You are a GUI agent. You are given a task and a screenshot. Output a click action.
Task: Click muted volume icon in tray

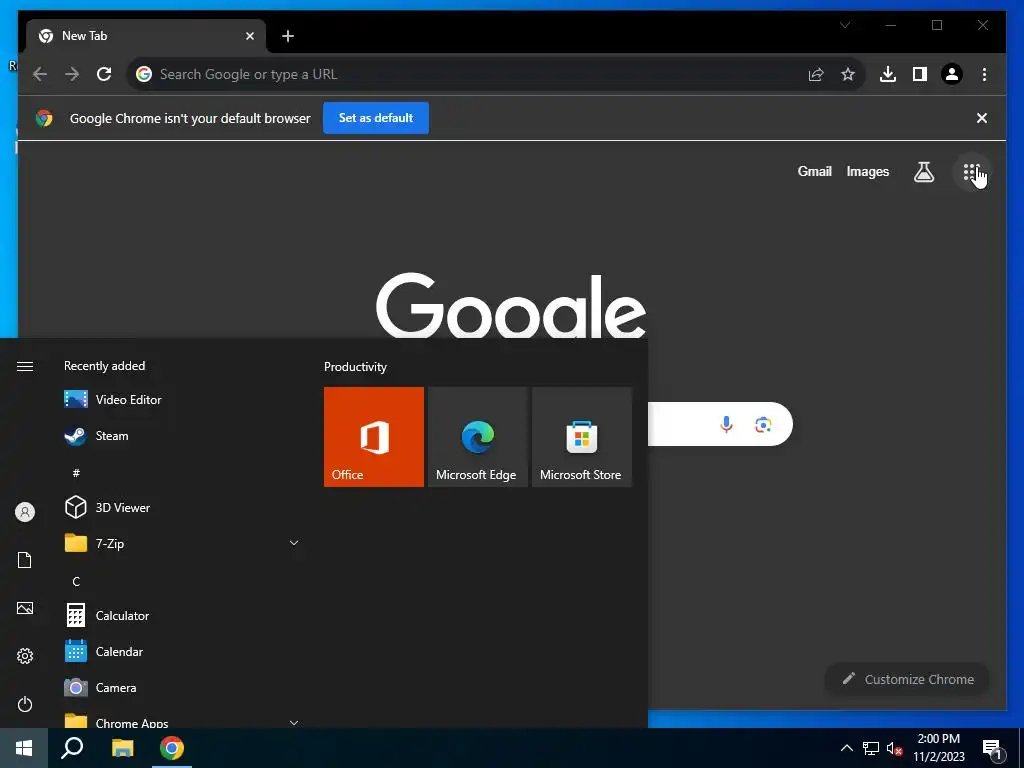coord(894,748)
